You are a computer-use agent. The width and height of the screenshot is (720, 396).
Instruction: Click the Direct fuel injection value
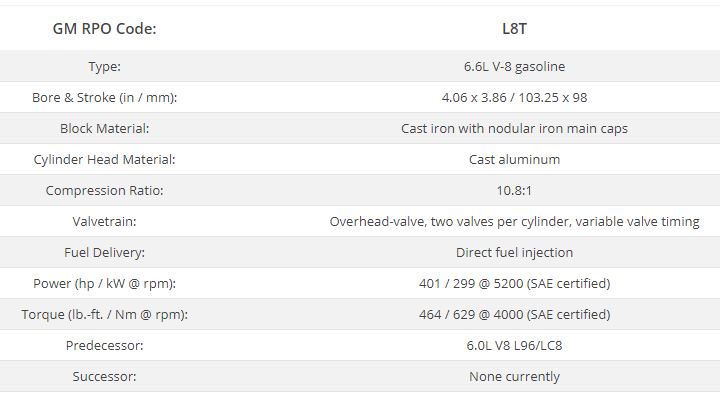tap(514, 252)
